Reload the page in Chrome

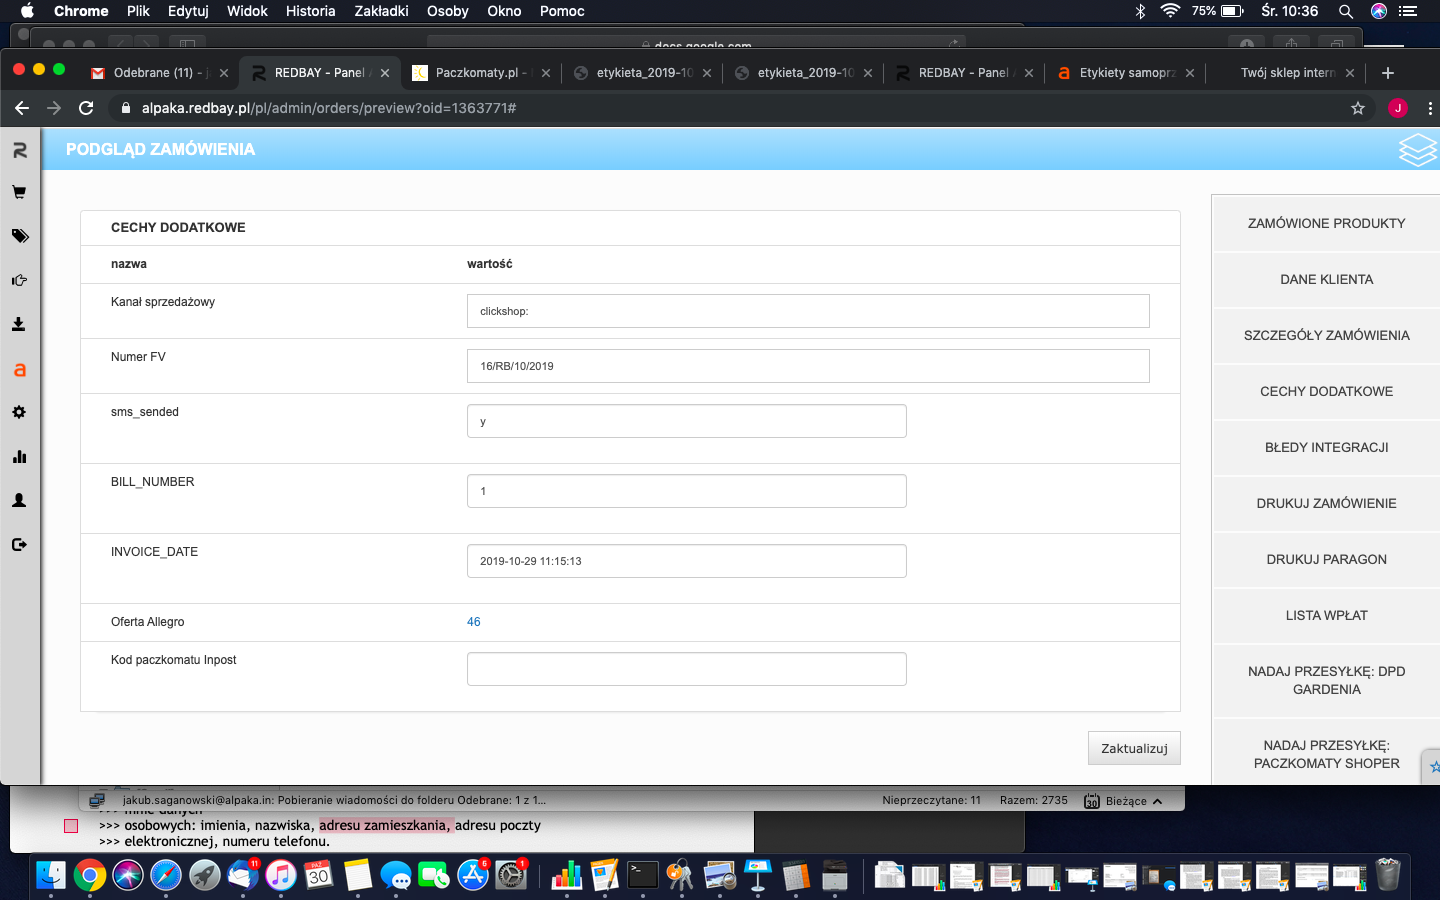point(86,108)
